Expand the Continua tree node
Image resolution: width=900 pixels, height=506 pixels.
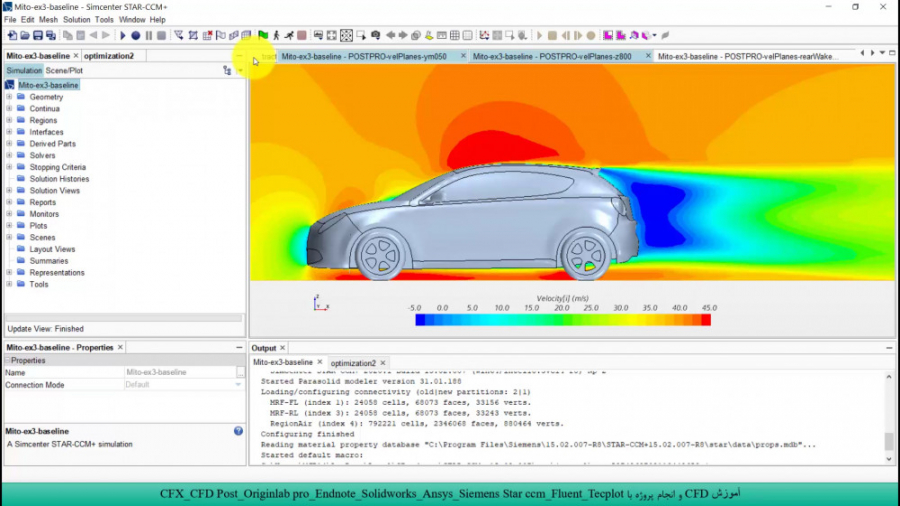[9, 108]
